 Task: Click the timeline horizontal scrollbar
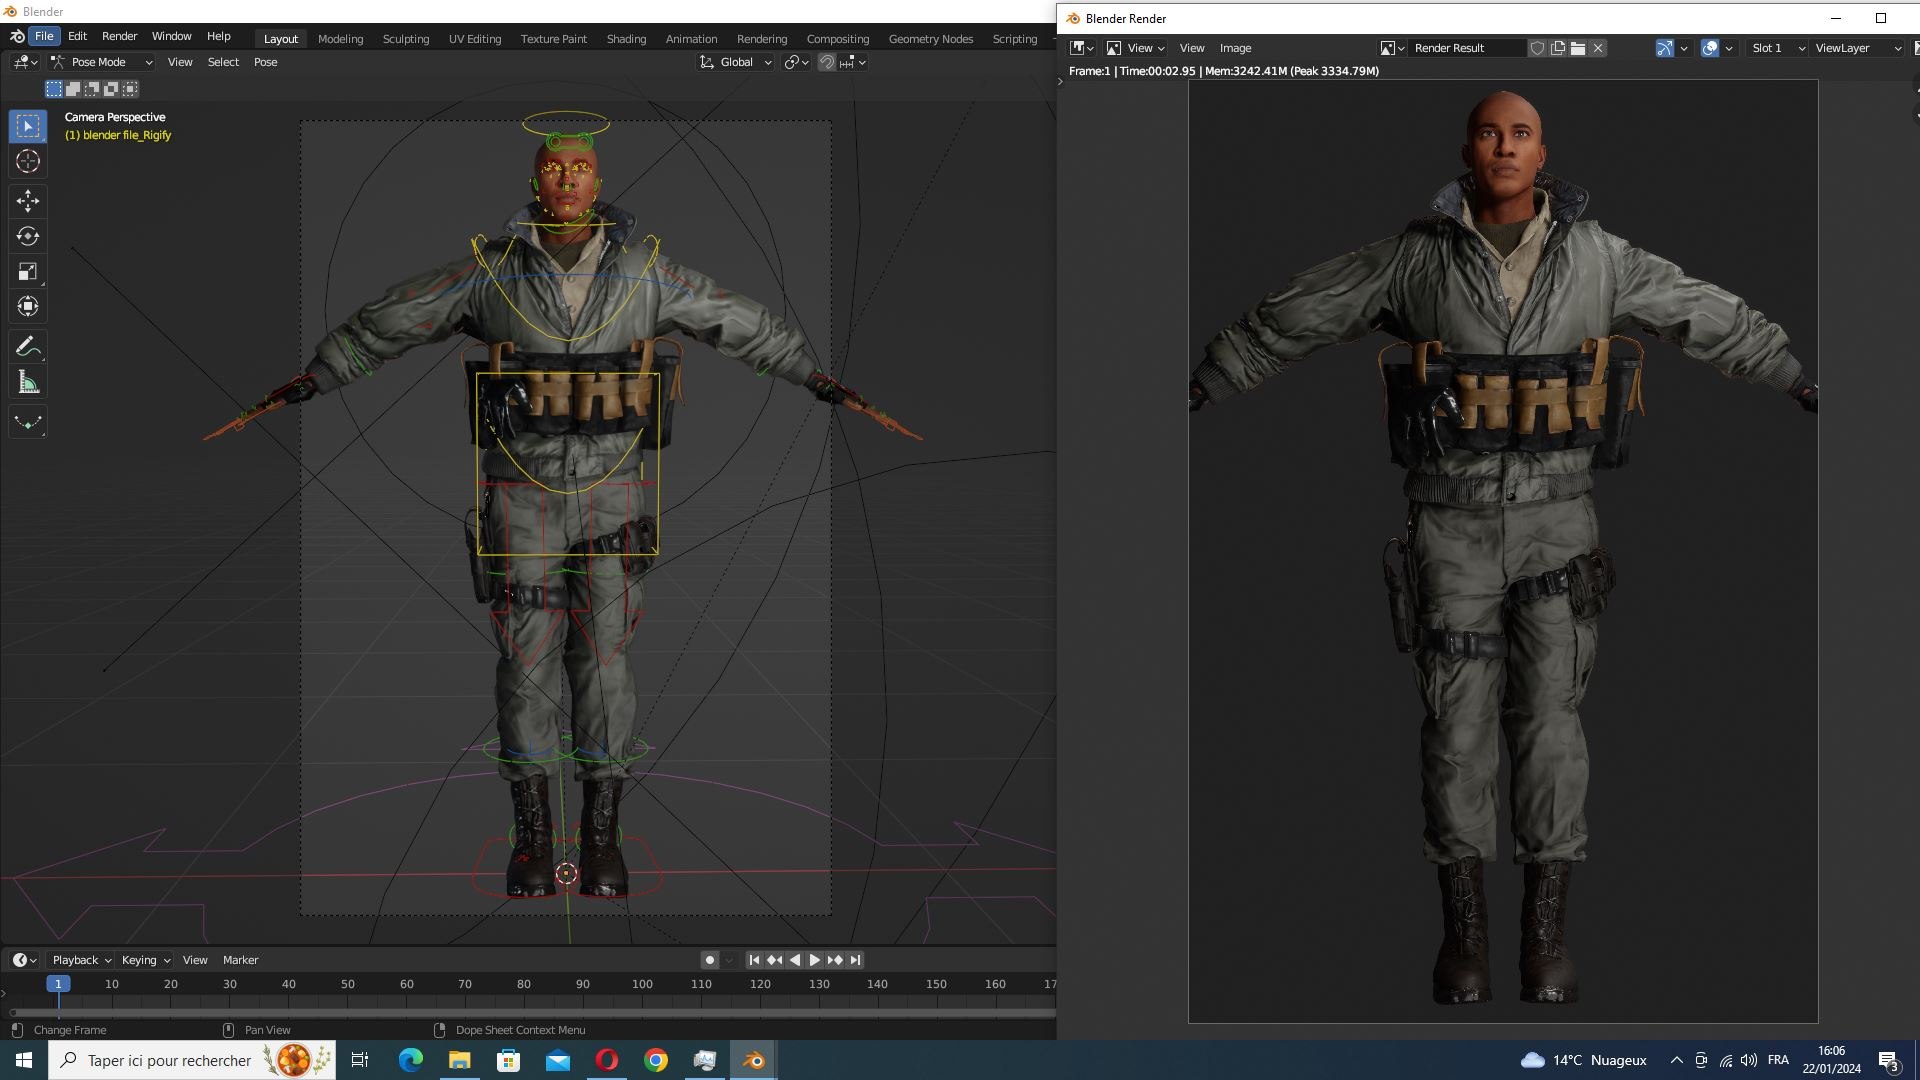530,1013
